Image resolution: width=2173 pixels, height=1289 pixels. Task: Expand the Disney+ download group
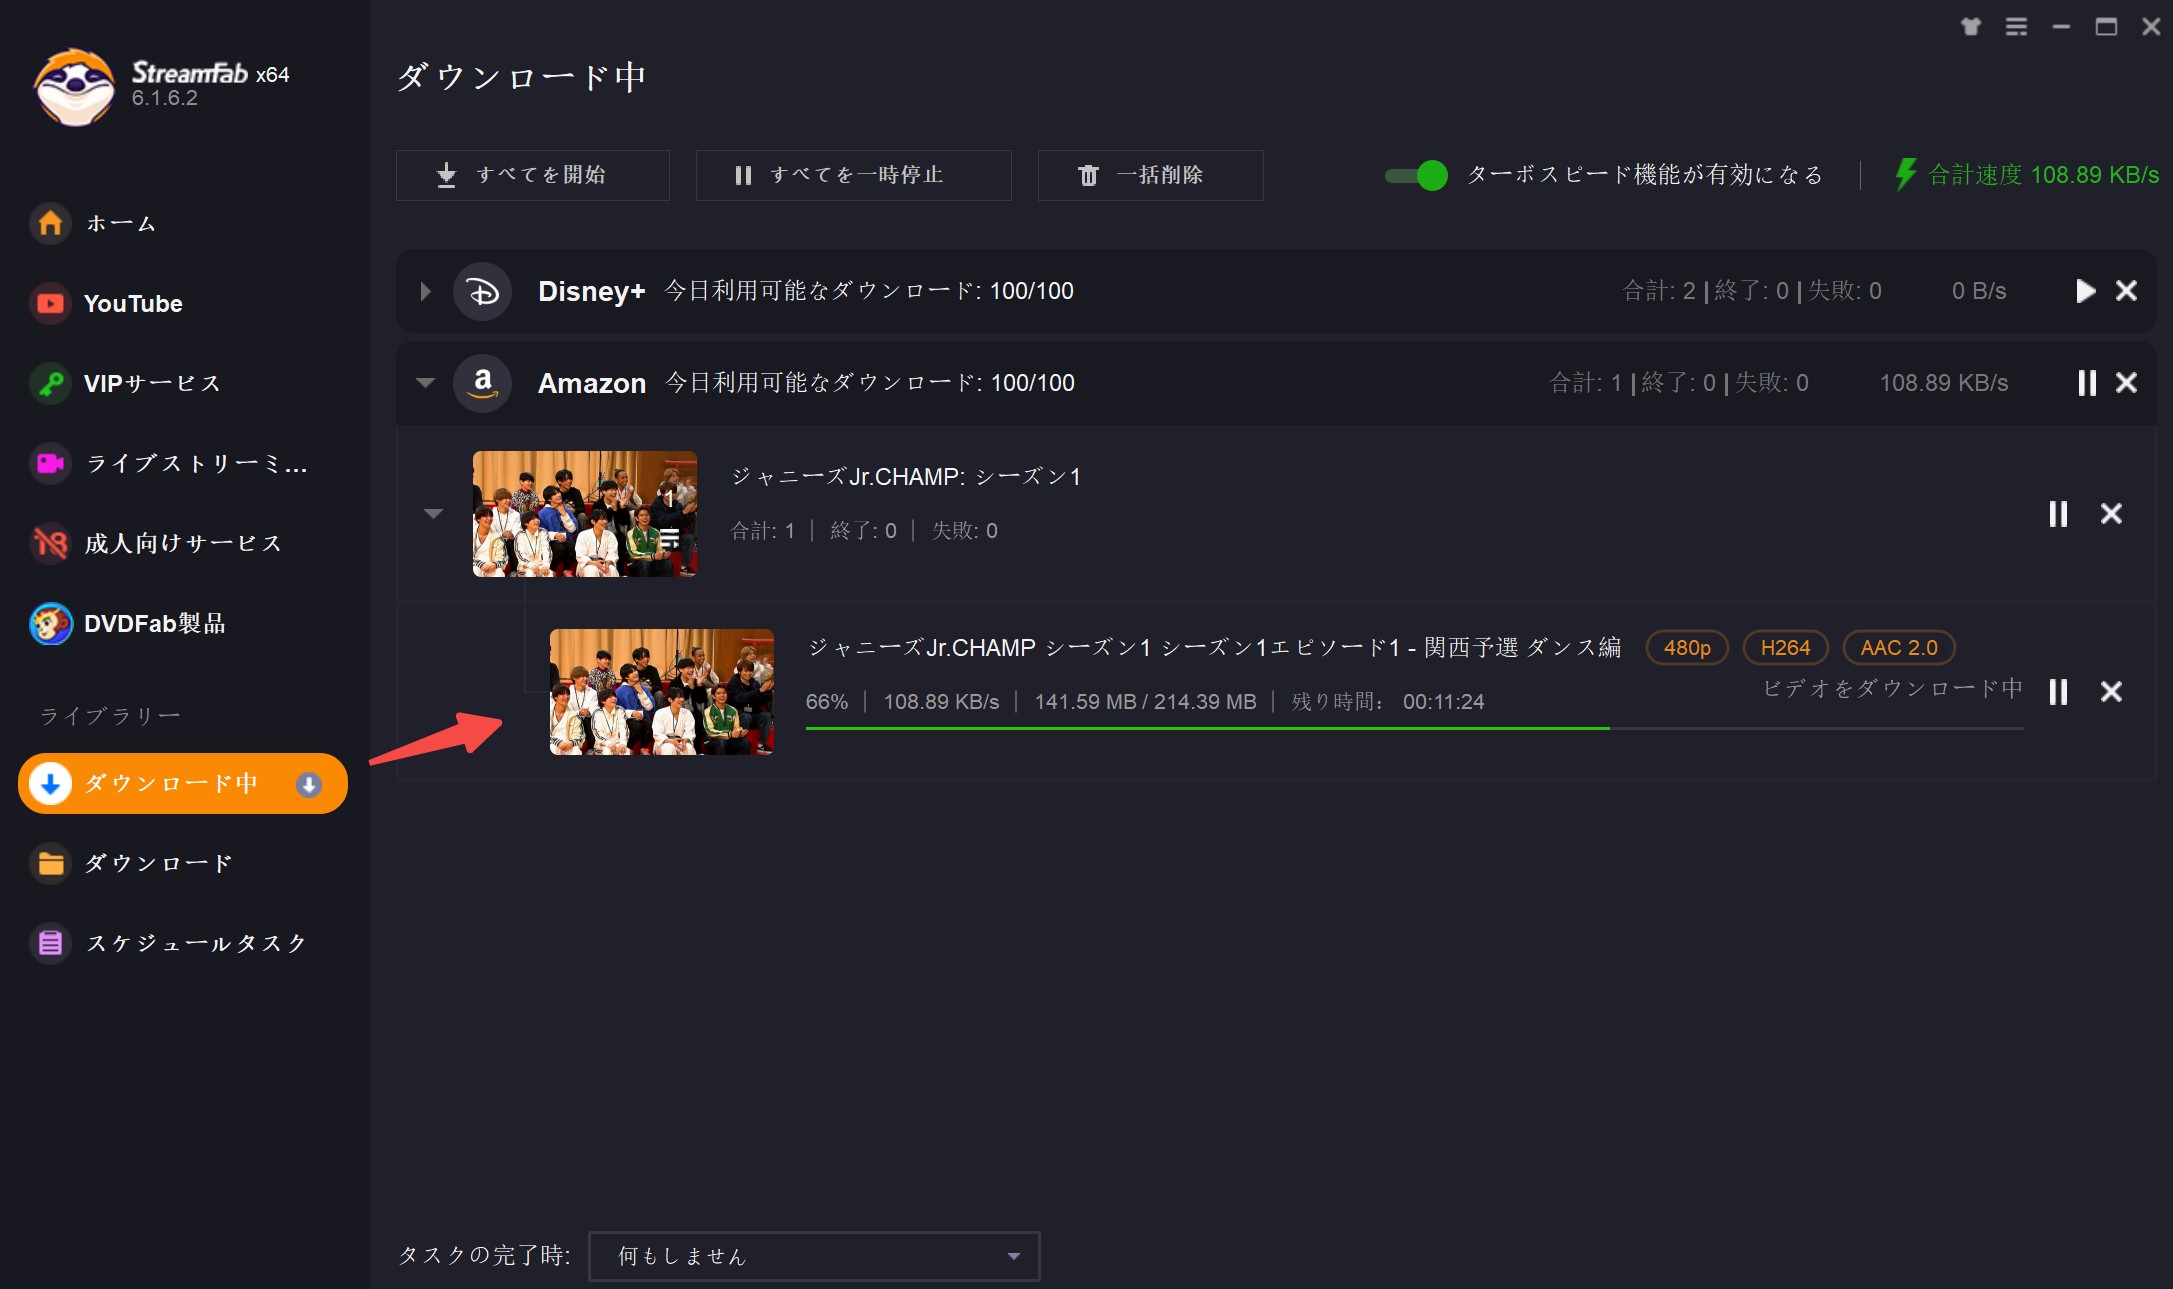426,291
